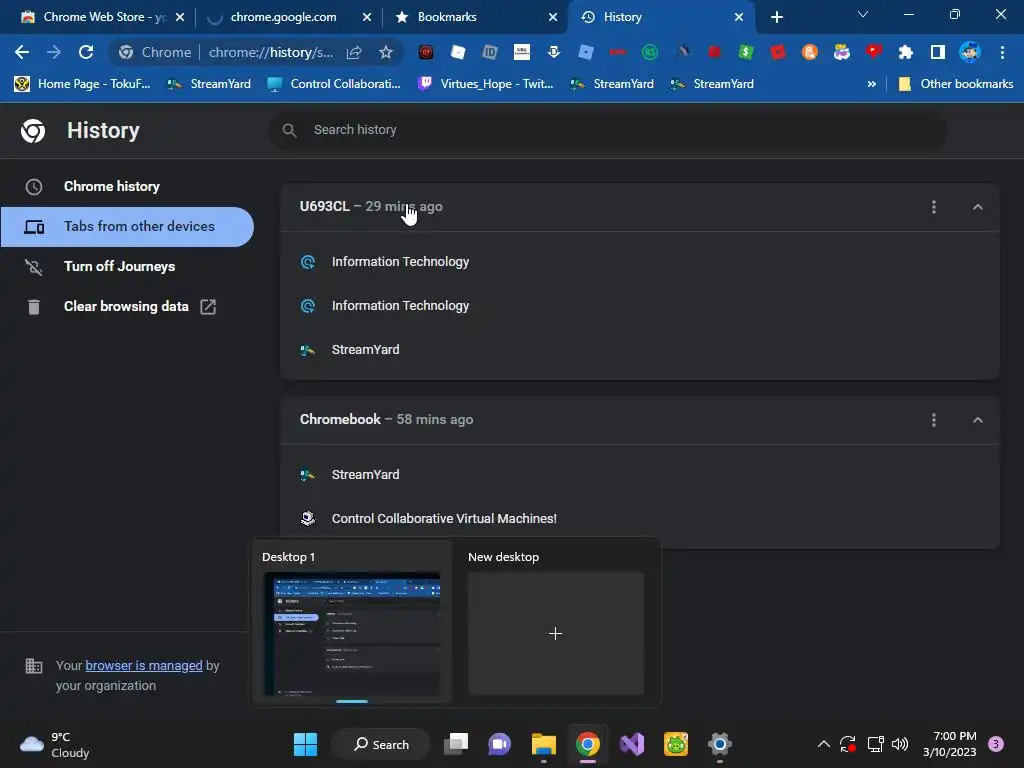
Task: Collapse the U693CL device section
Action: [x=978, y=207]
